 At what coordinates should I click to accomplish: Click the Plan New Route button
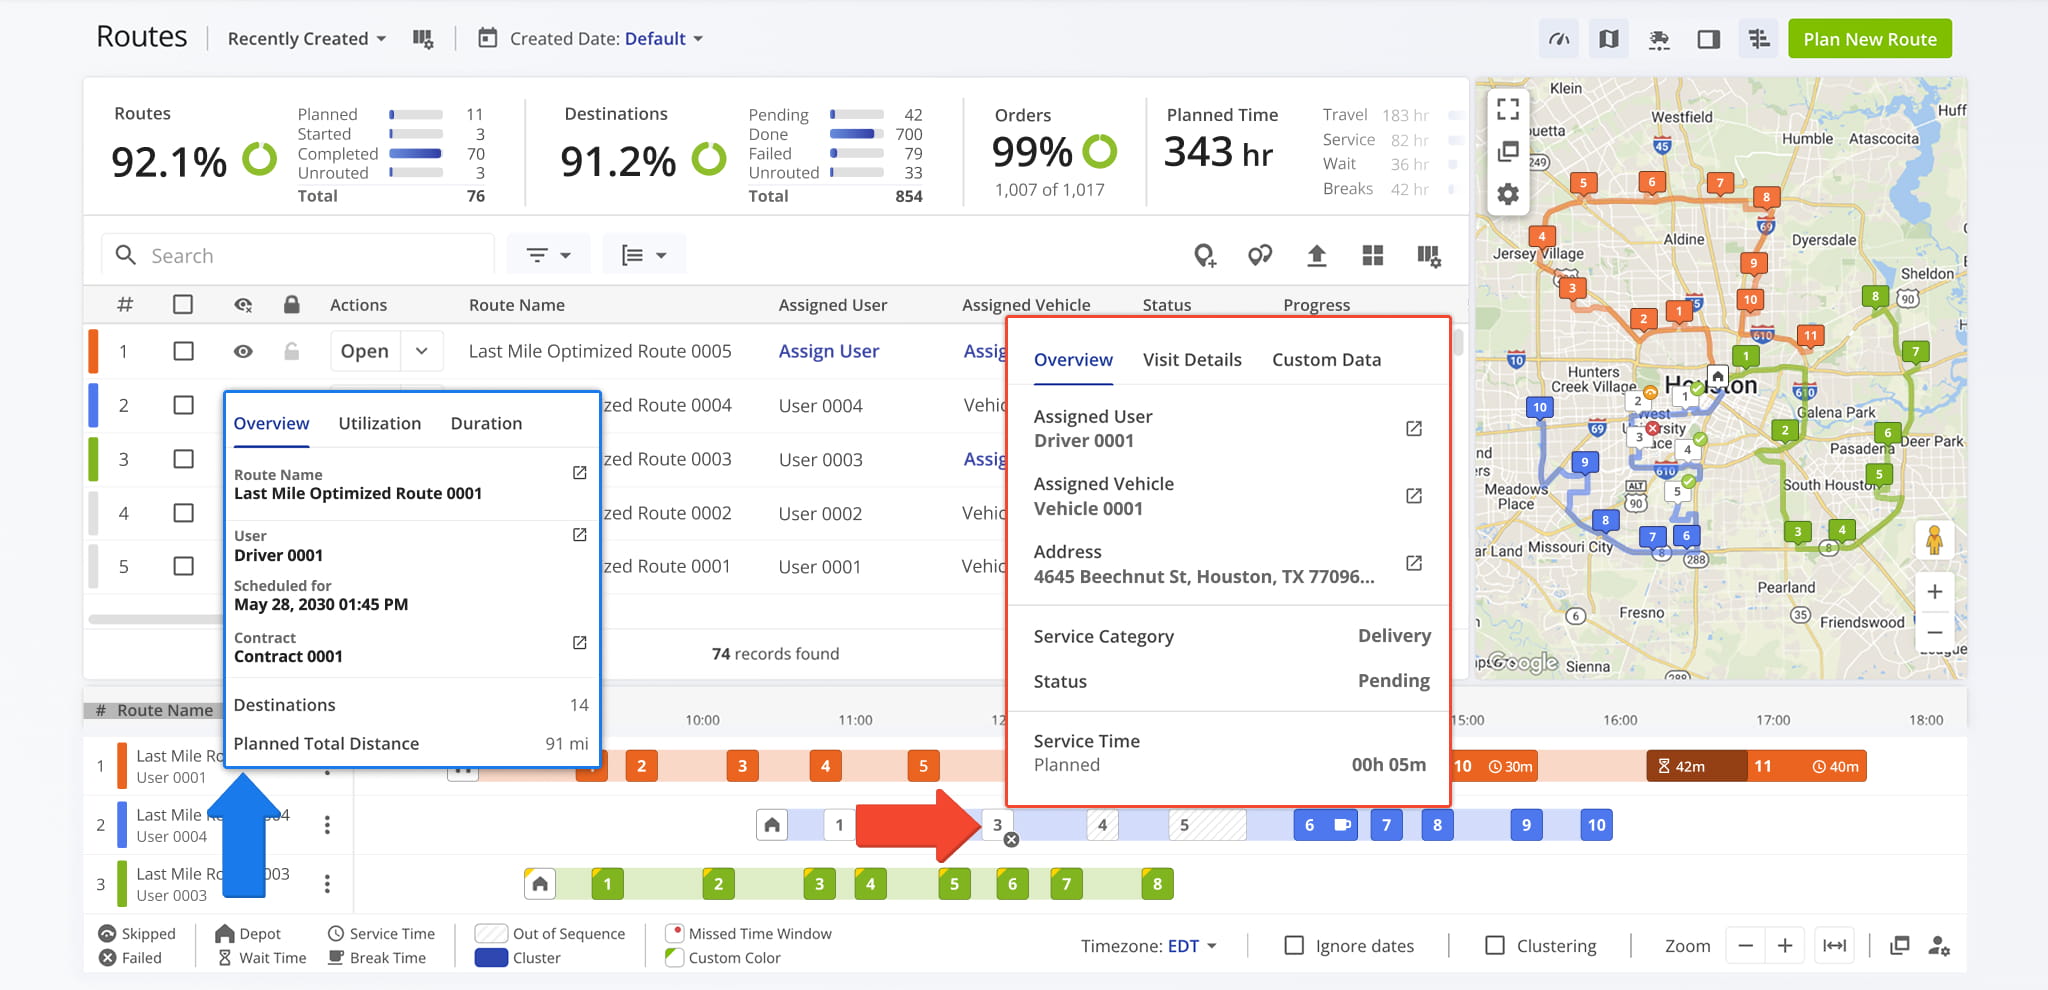pyautogui.click(x=1869, y=39)
